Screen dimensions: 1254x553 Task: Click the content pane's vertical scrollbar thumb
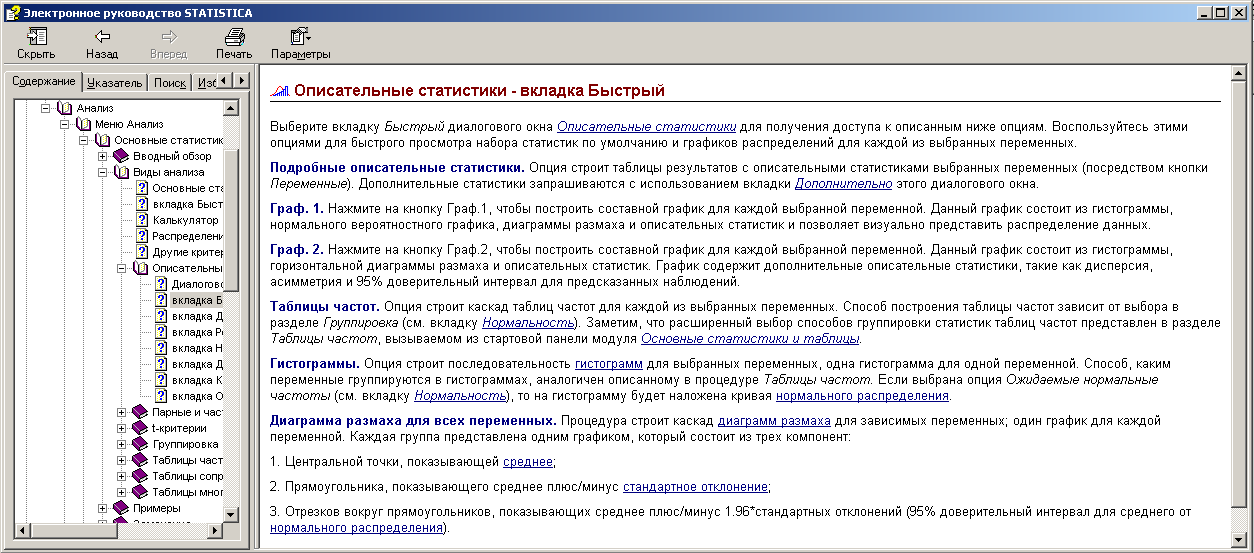[1239, 294]
